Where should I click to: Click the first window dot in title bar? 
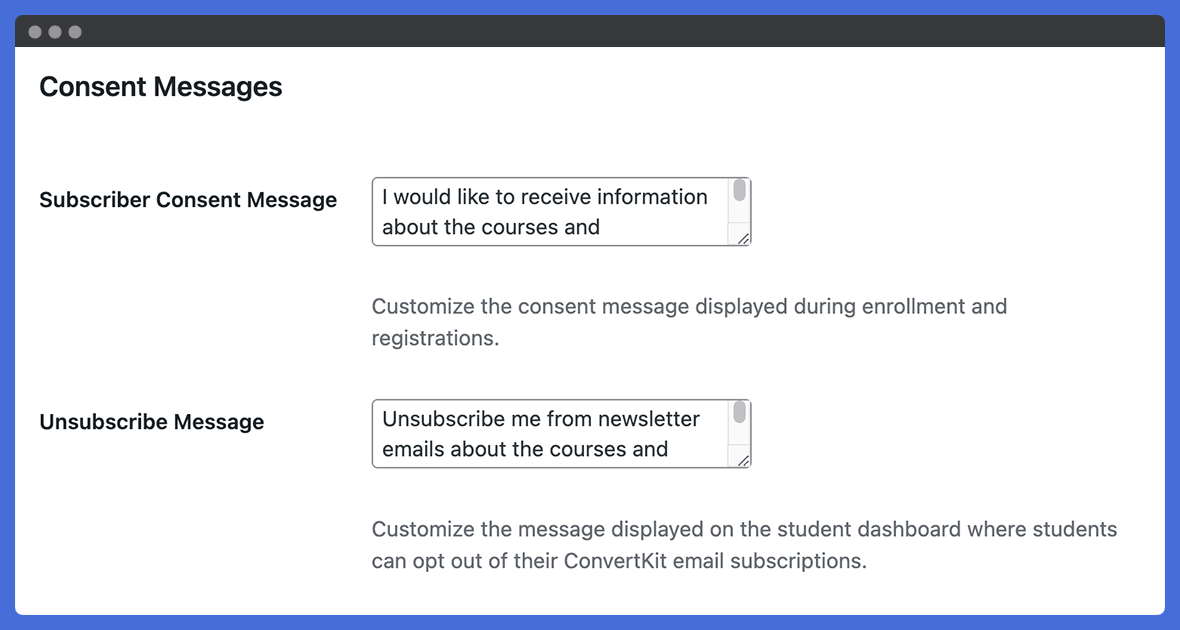point(35,32)
